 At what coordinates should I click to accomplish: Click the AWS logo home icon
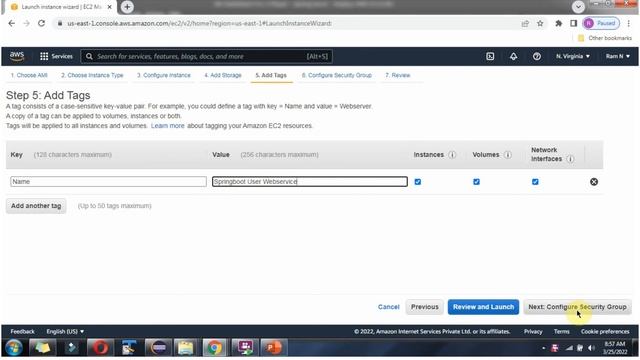[17, 56]
